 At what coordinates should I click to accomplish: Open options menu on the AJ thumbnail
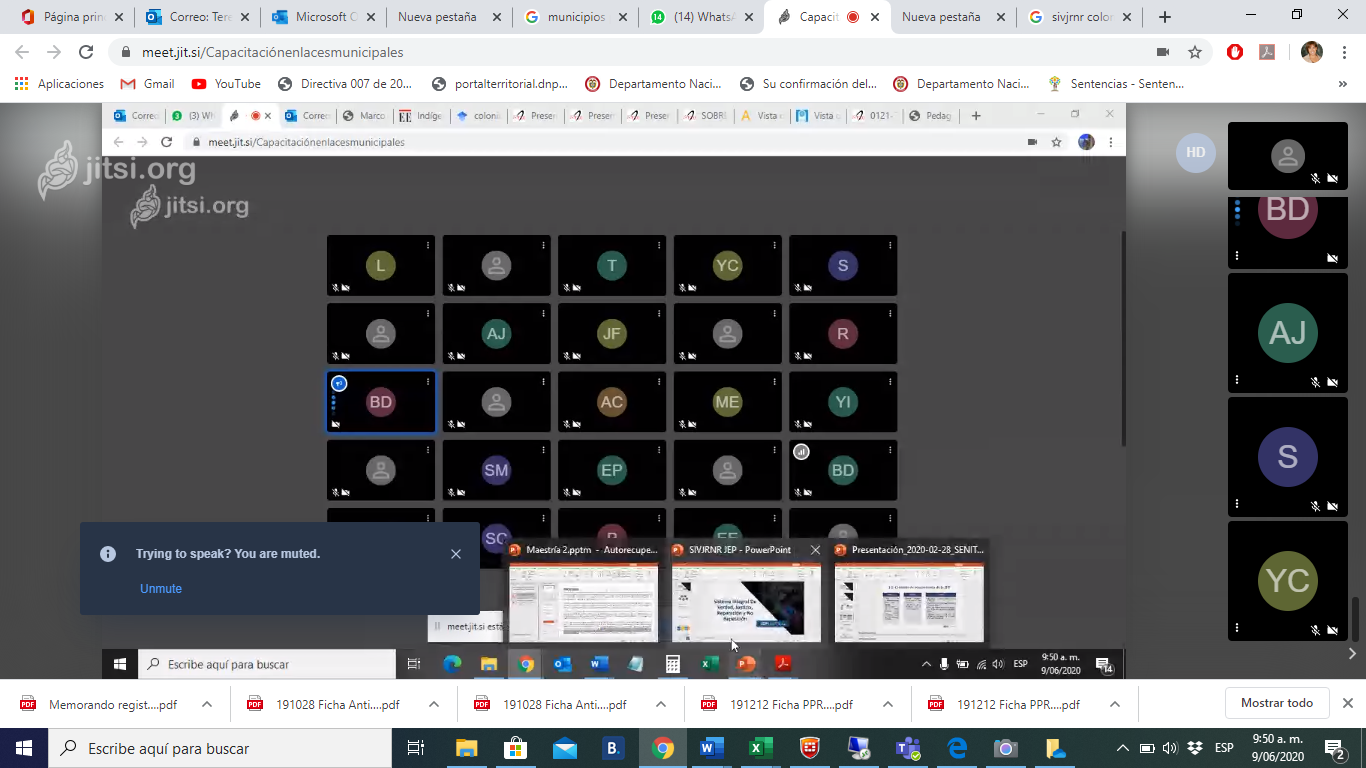point(1237,380)
